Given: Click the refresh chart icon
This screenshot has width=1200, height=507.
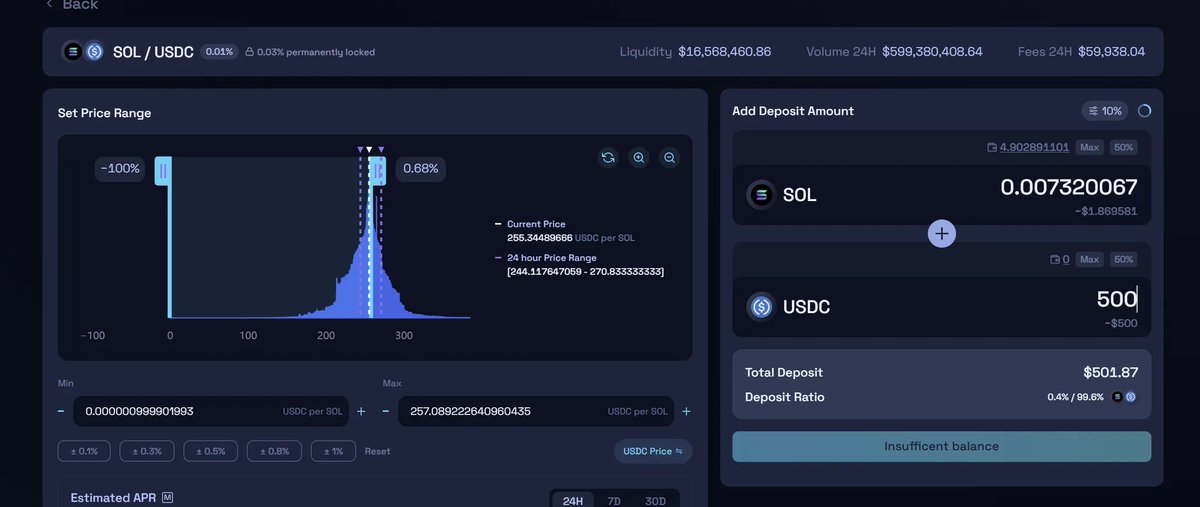Looking at the screenshot, I should pyautogui.click(x=608, y=157).
